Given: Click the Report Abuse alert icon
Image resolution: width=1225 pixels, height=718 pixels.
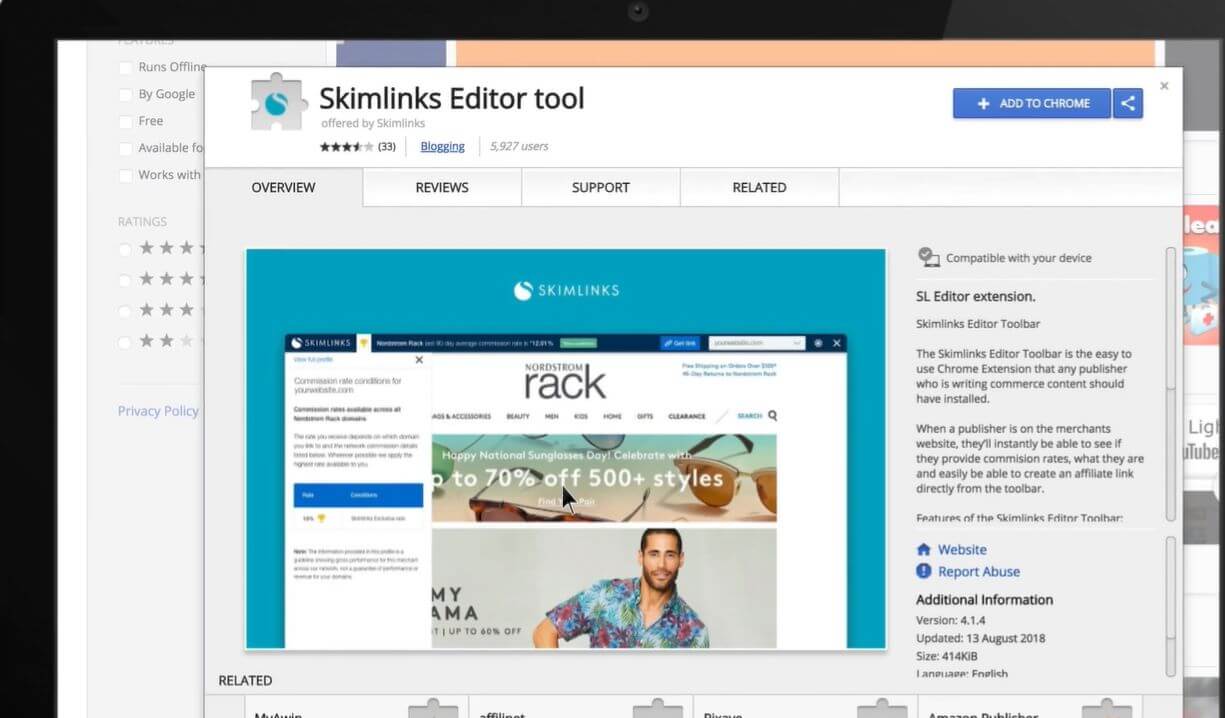Looking at the screenshot, I should [924, 571].
